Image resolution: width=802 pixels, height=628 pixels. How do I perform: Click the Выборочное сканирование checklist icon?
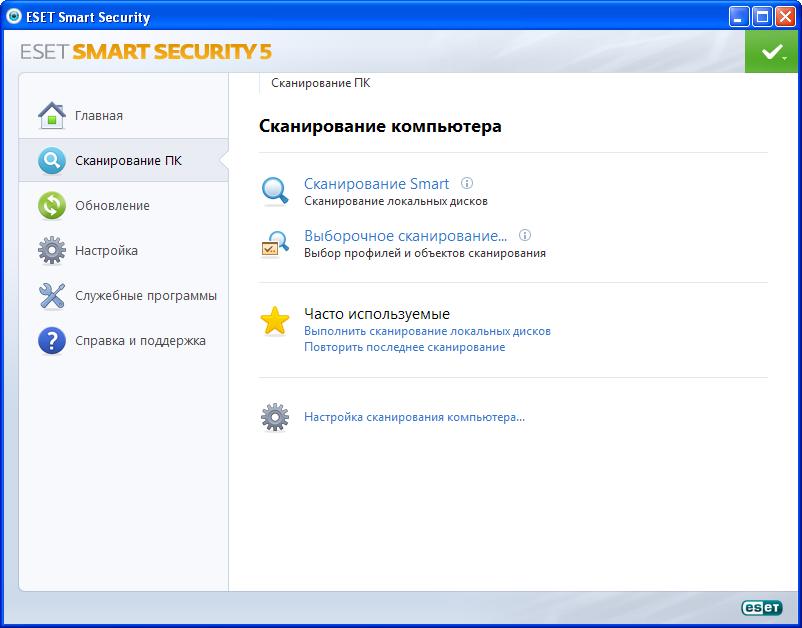(x=275, y=244)
